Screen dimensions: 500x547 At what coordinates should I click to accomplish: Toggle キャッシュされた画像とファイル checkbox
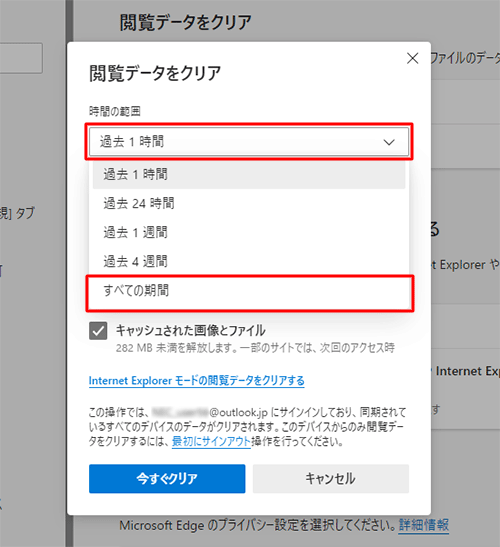pos(98,331)
